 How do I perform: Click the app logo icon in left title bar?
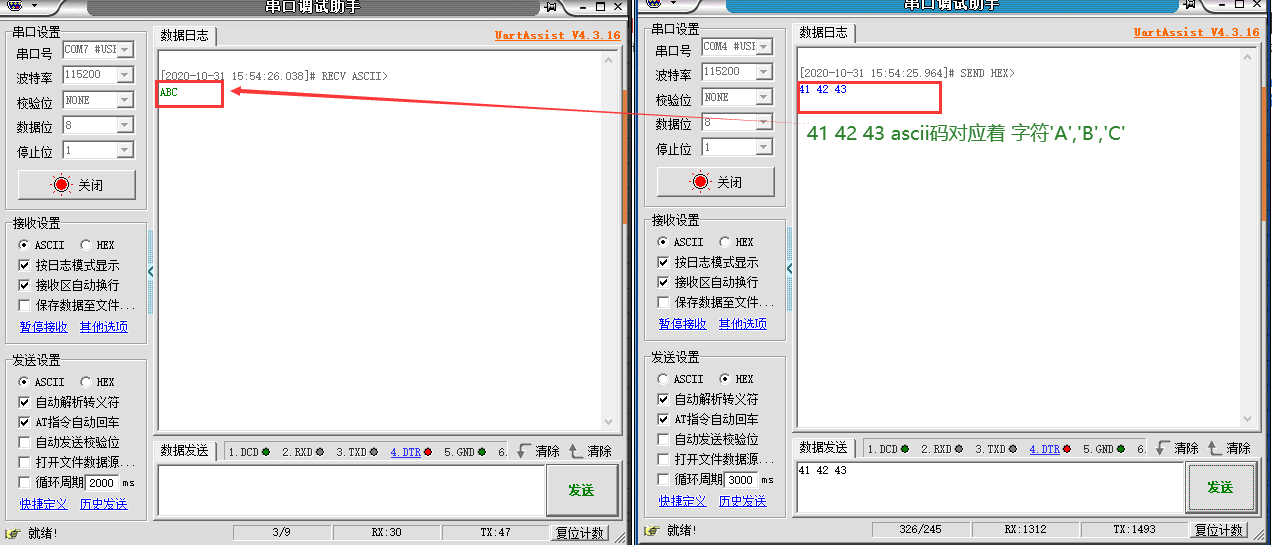pos(17,5)
